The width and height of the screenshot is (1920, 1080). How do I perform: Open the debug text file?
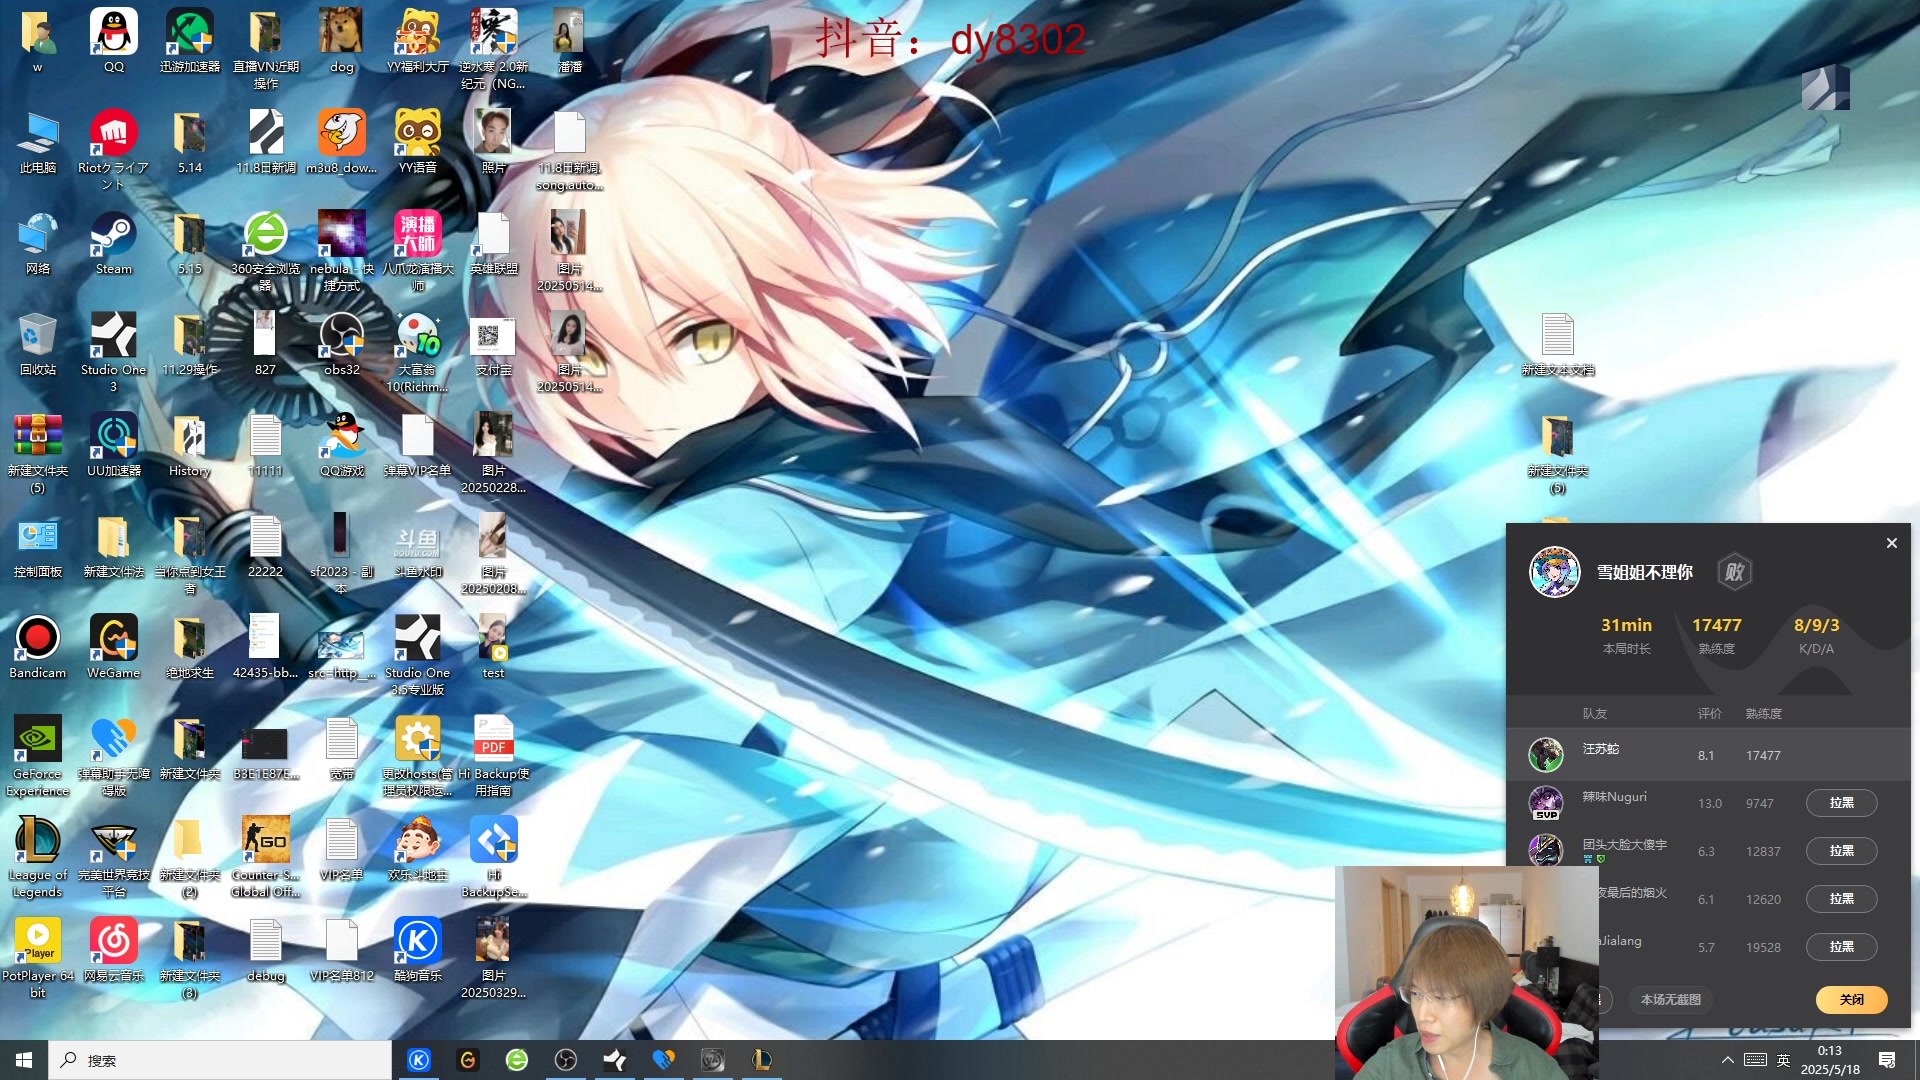coord(266,950)
